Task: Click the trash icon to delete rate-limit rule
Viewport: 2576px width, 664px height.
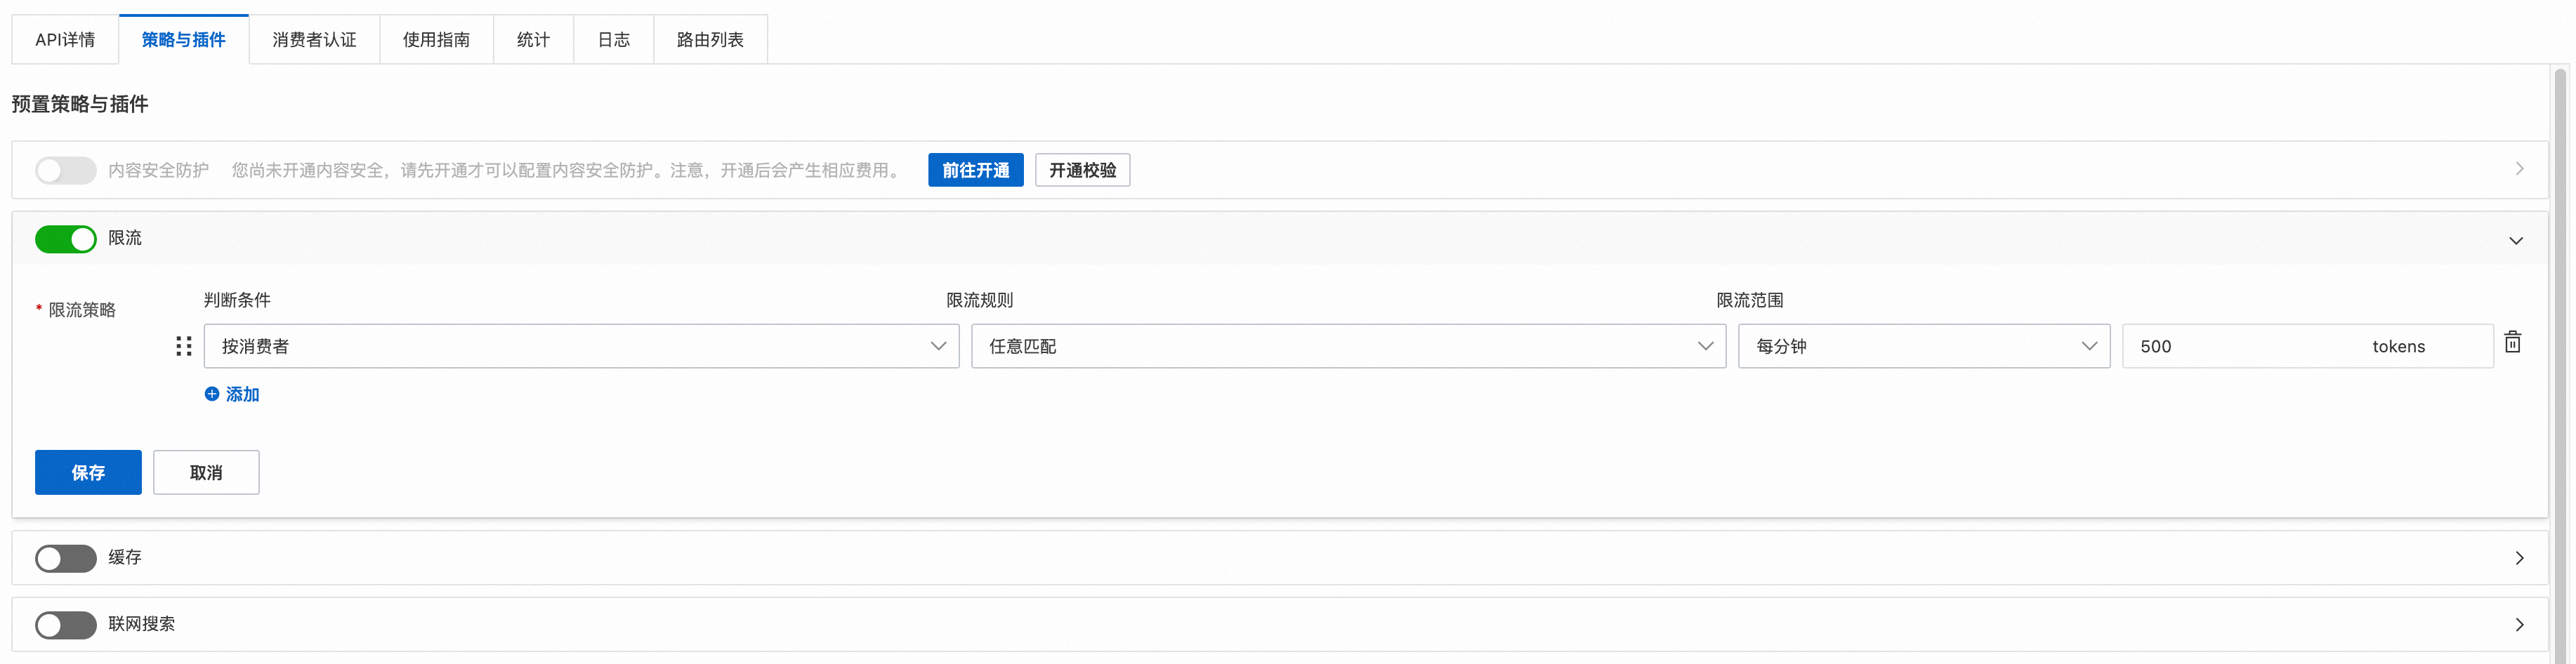Action: (2511, 342)
